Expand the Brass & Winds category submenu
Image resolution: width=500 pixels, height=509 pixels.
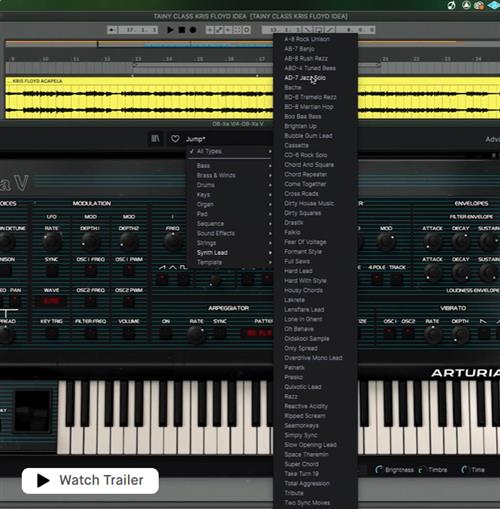230,175
